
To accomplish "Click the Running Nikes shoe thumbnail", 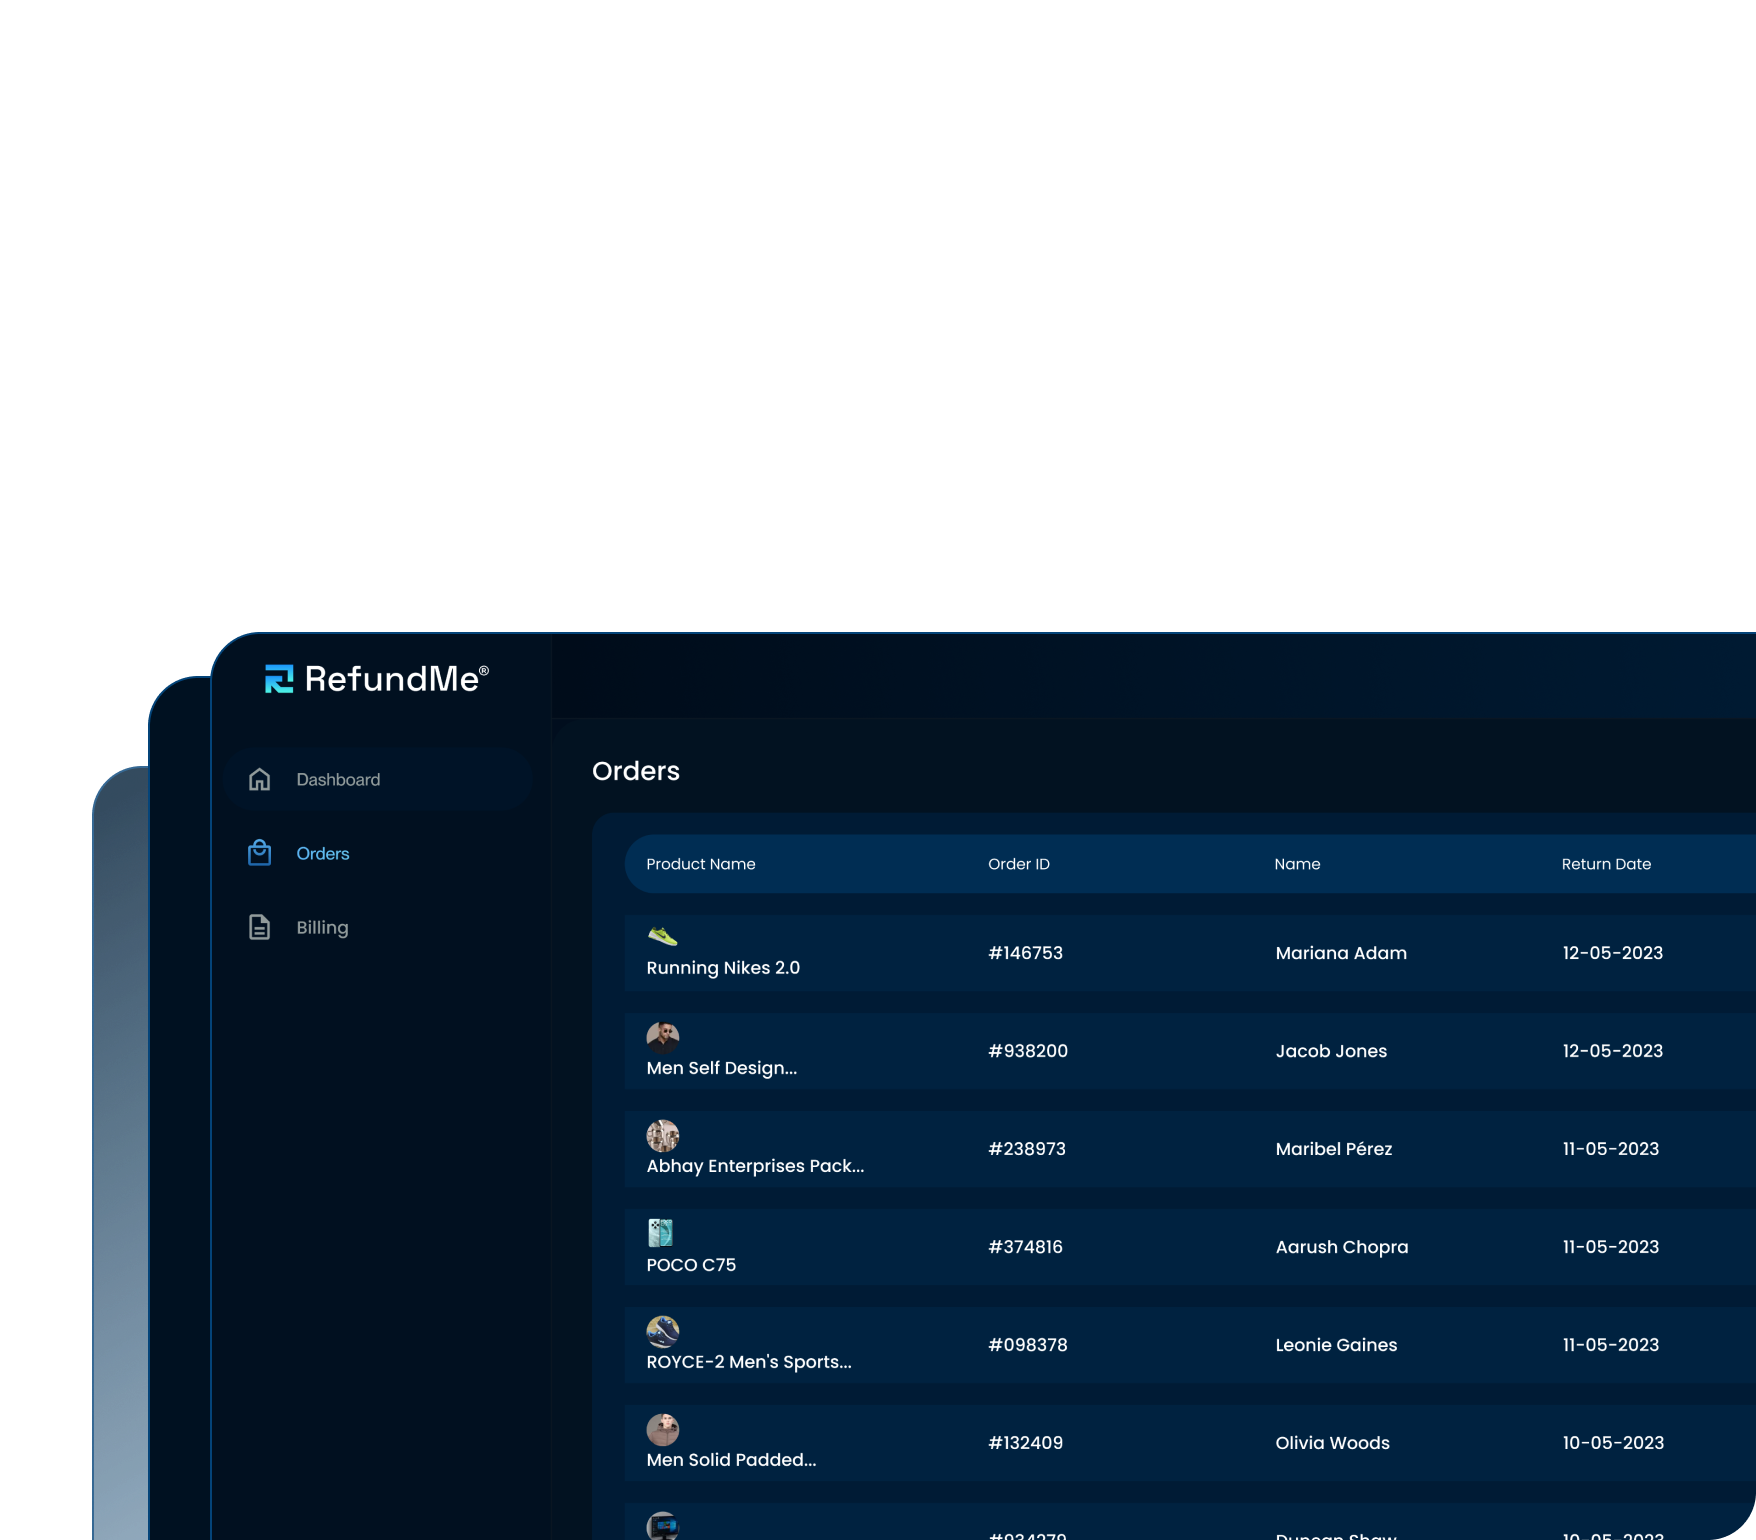I will (662, 937).
